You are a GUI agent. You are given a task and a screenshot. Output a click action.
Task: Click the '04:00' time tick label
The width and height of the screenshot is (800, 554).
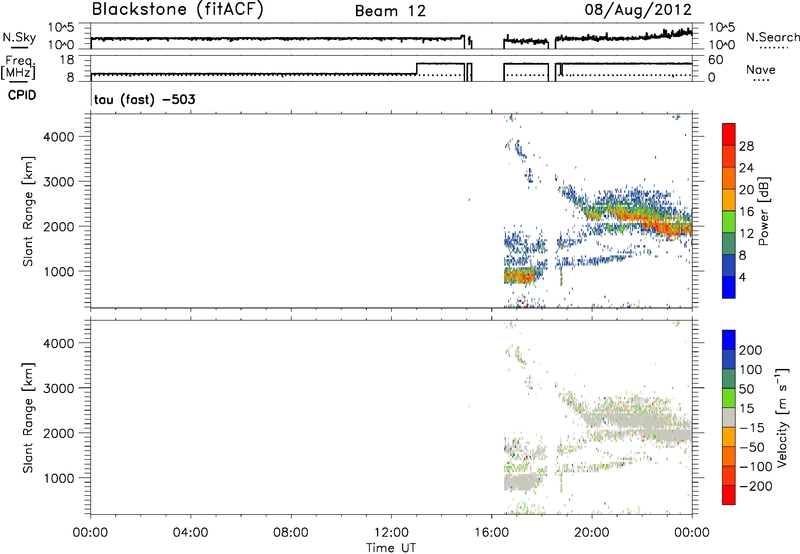click(x=190, y=533)
